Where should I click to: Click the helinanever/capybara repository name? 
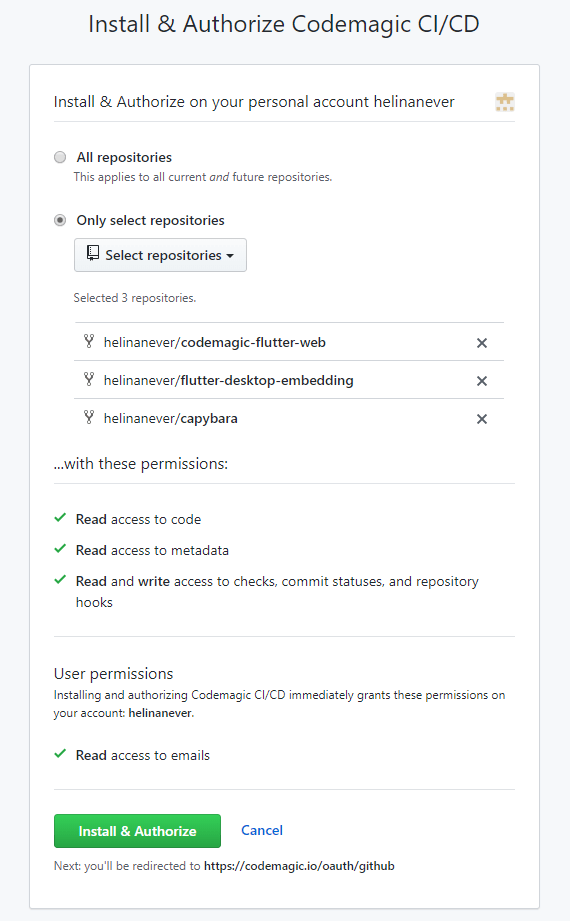[170, 419]
